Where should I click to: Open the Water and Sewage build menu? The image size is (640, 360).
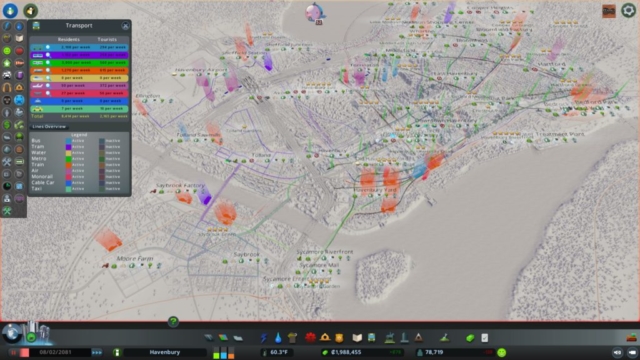click(278, 338)
